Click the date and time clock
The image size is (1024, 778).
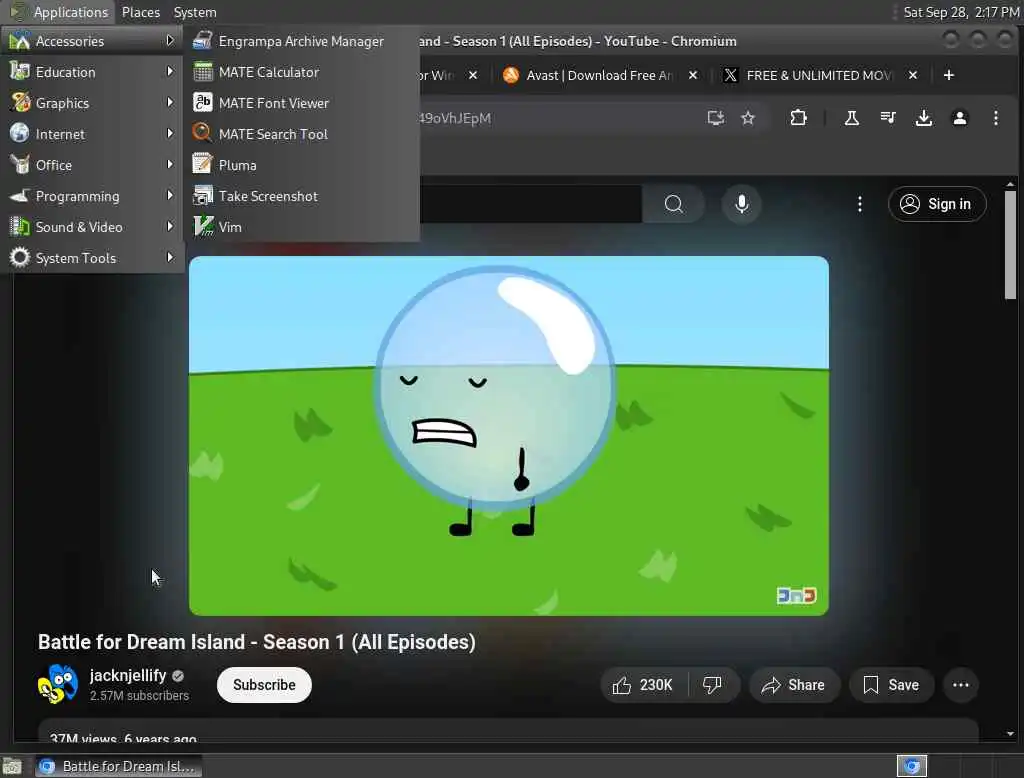961,12
